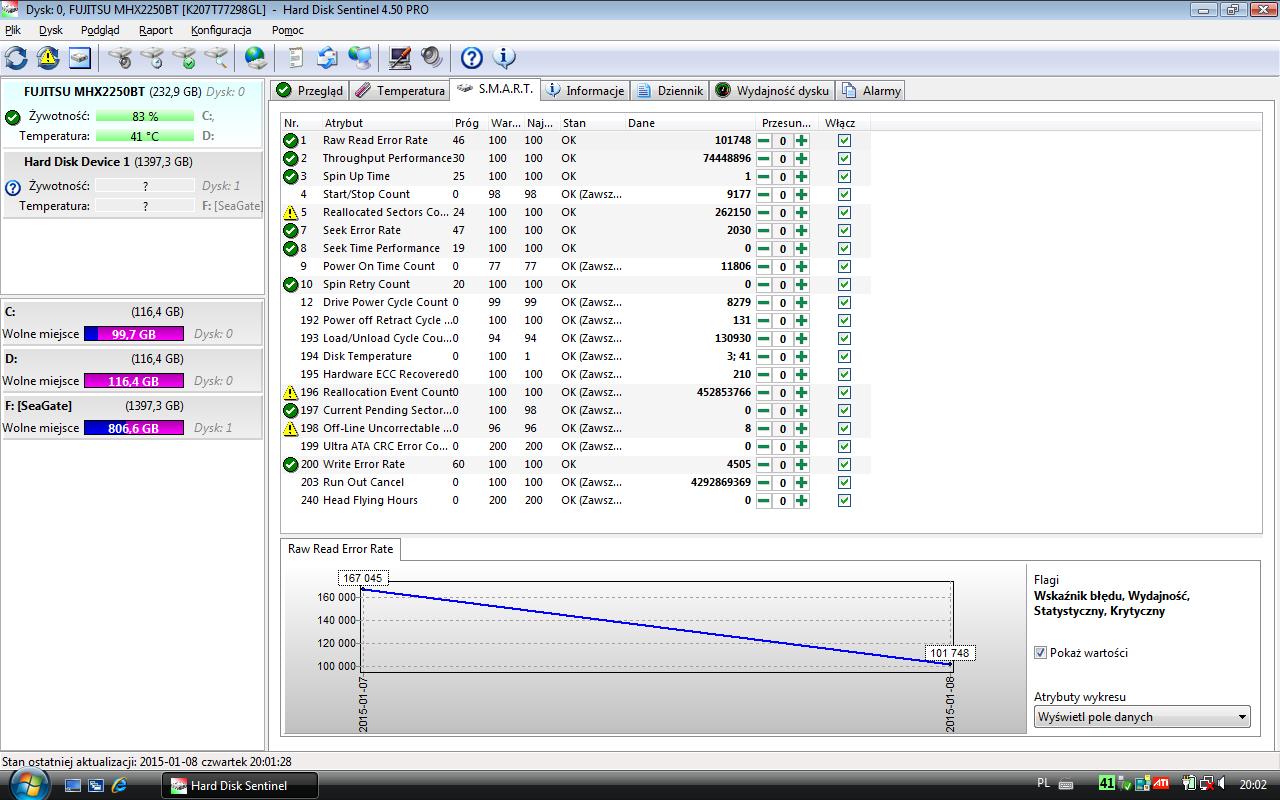The height and width of the screenshot is (800, 1280).
Task: Open the Plik menu
Action: (x=13, y=30)
